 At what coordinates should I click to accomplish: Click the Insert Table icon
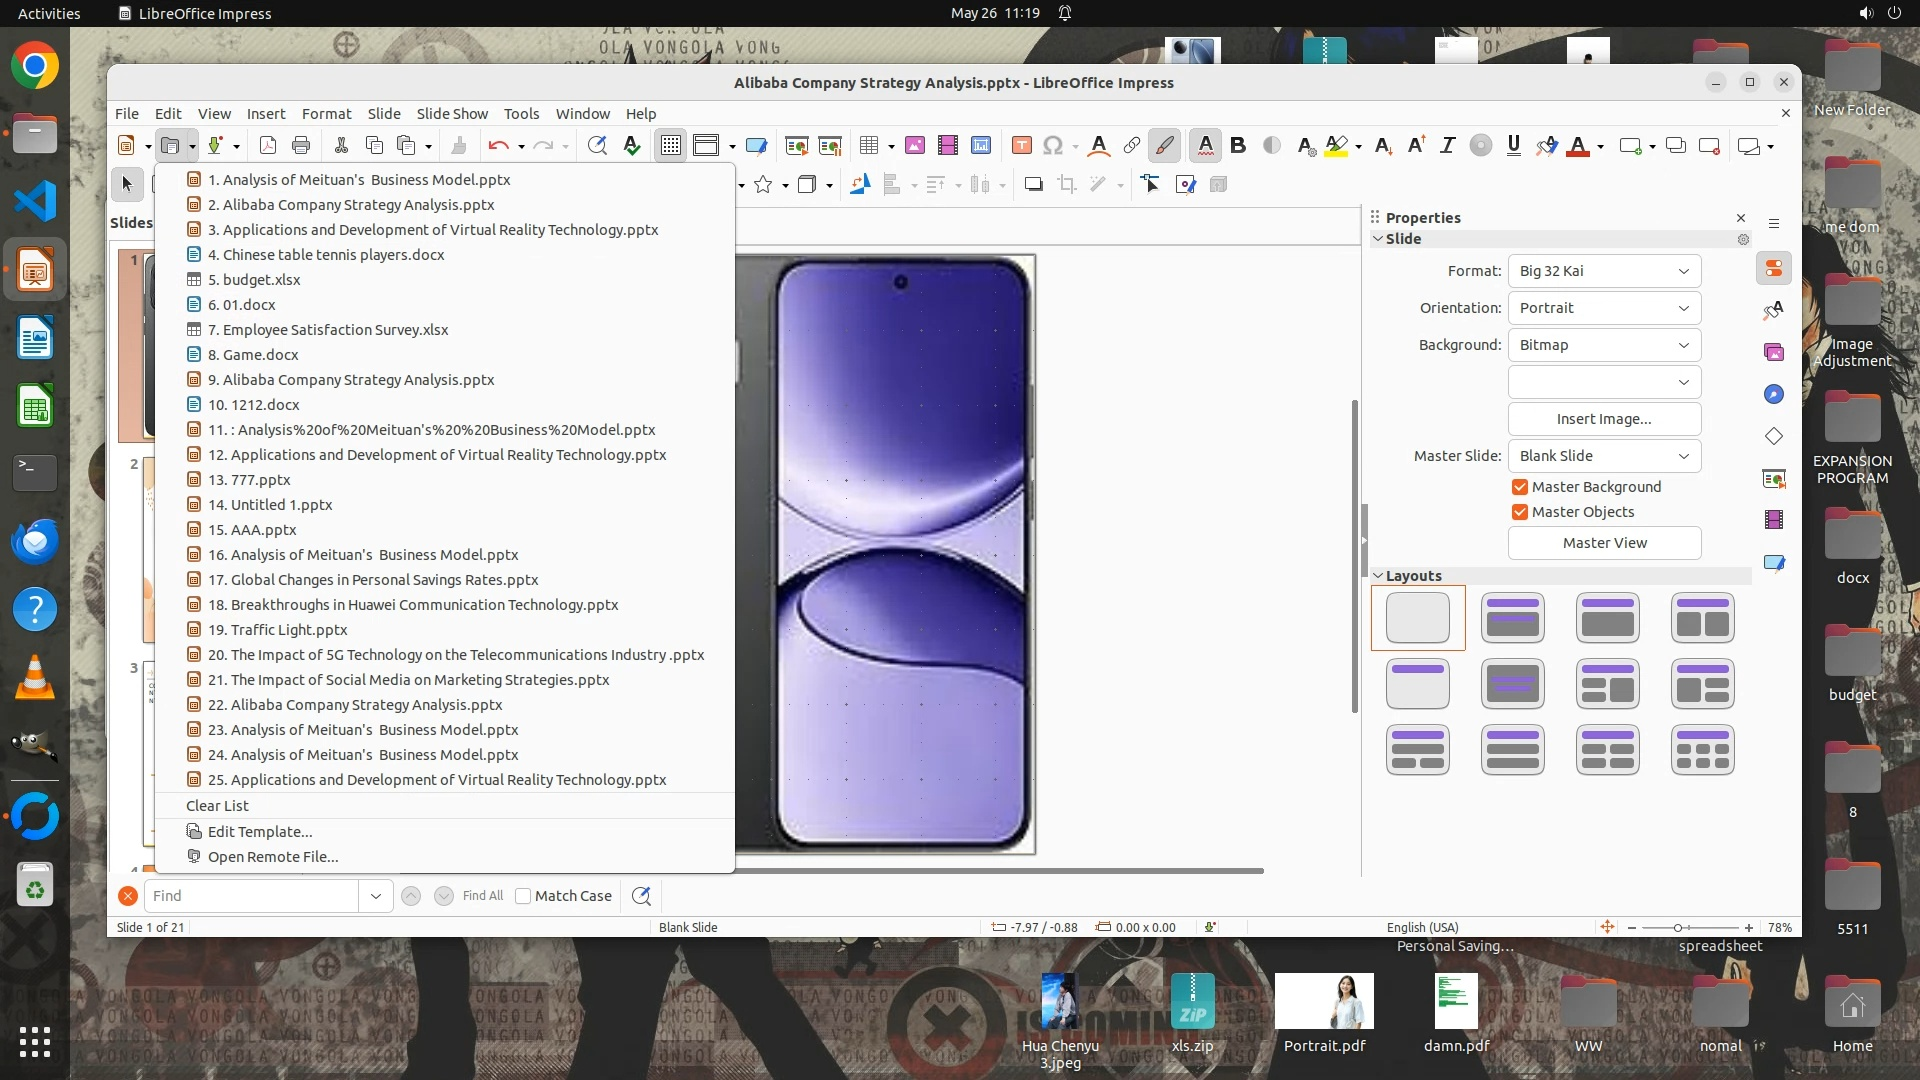pos(868,146)
